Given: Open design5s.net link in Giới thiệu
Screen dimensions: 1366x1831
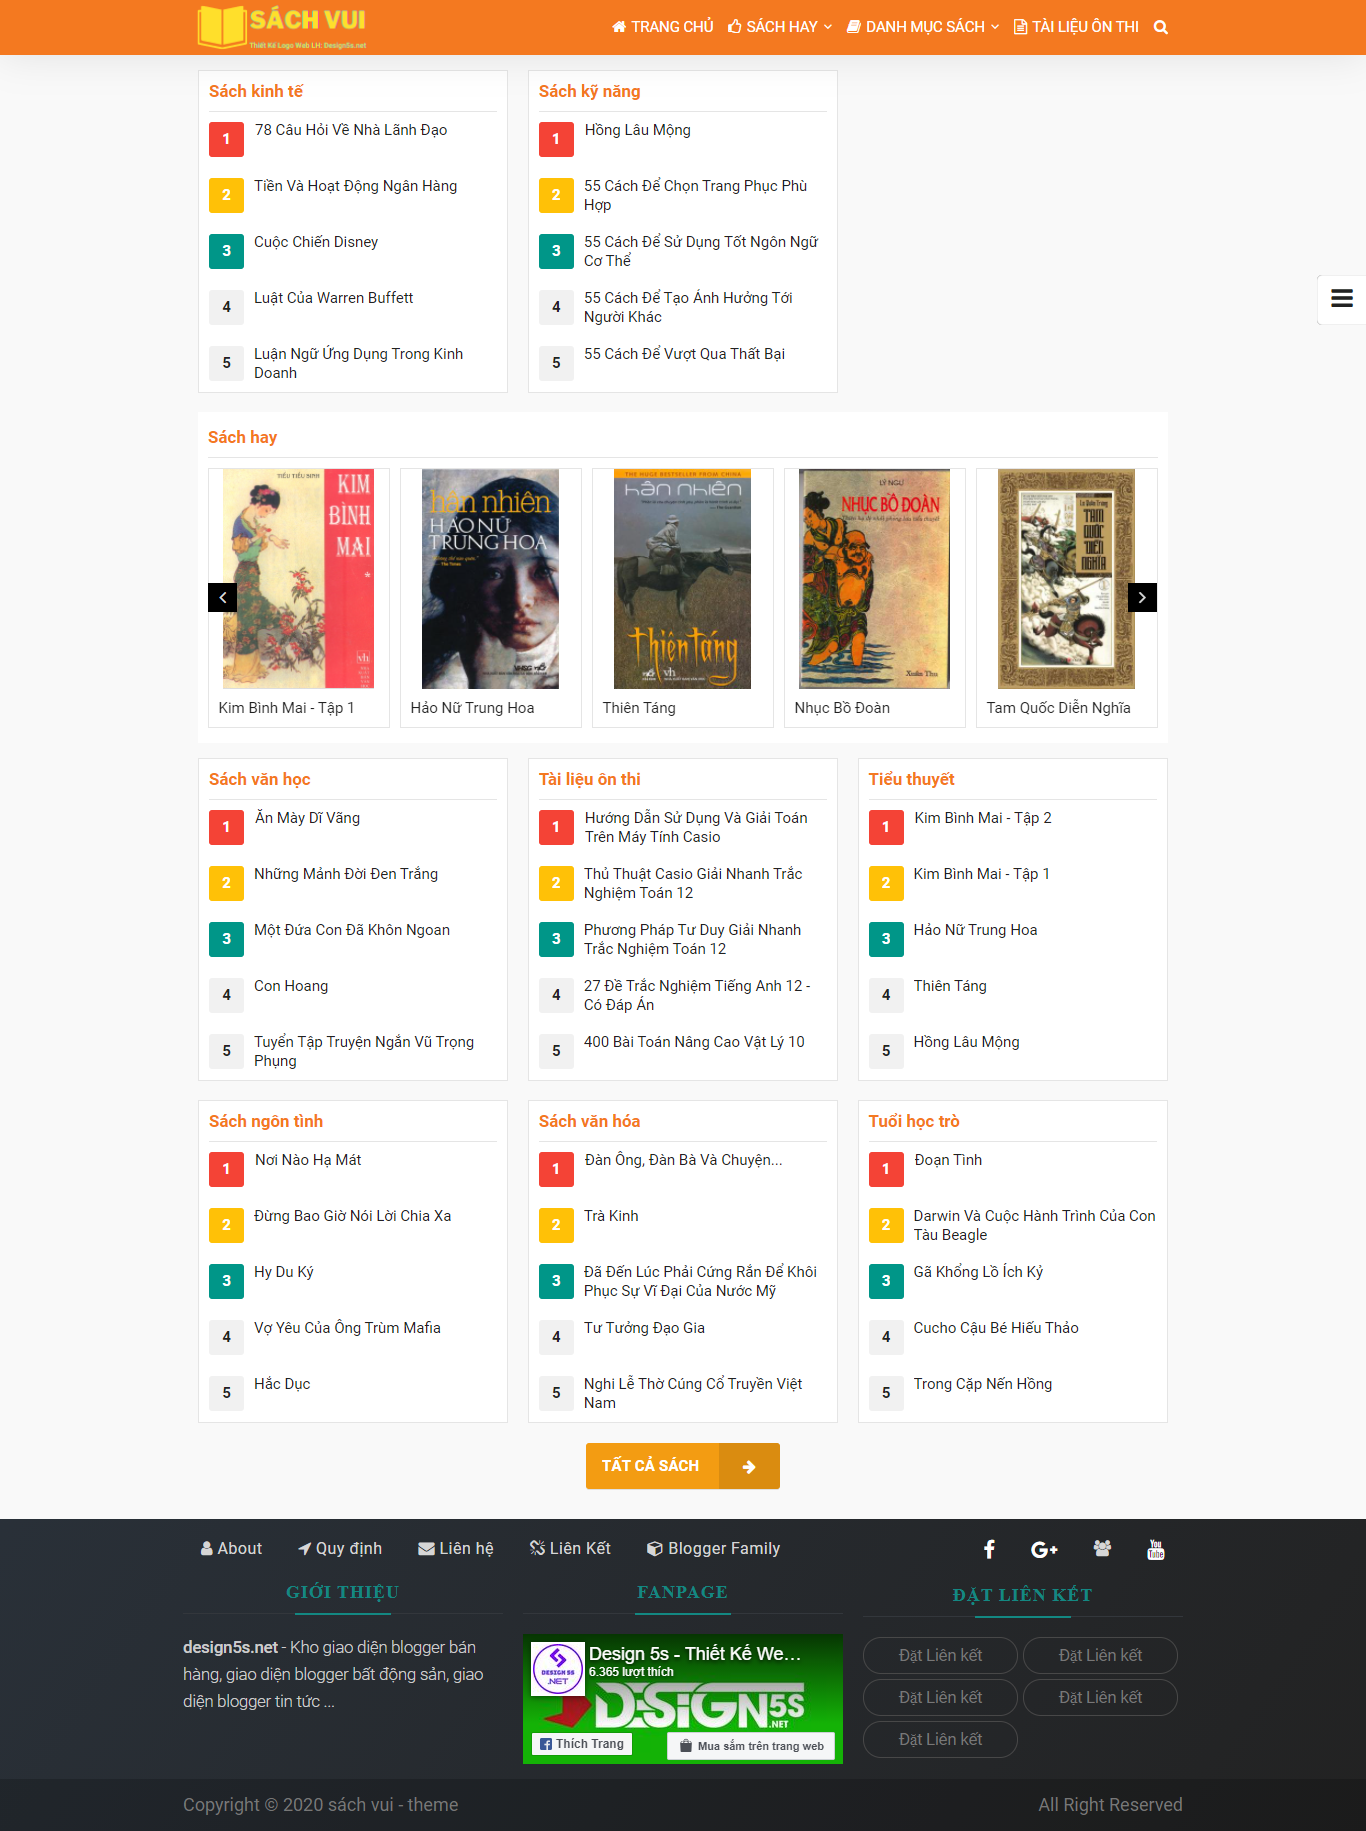Looking at the screenshot, I should click(x=230, y=1647).
